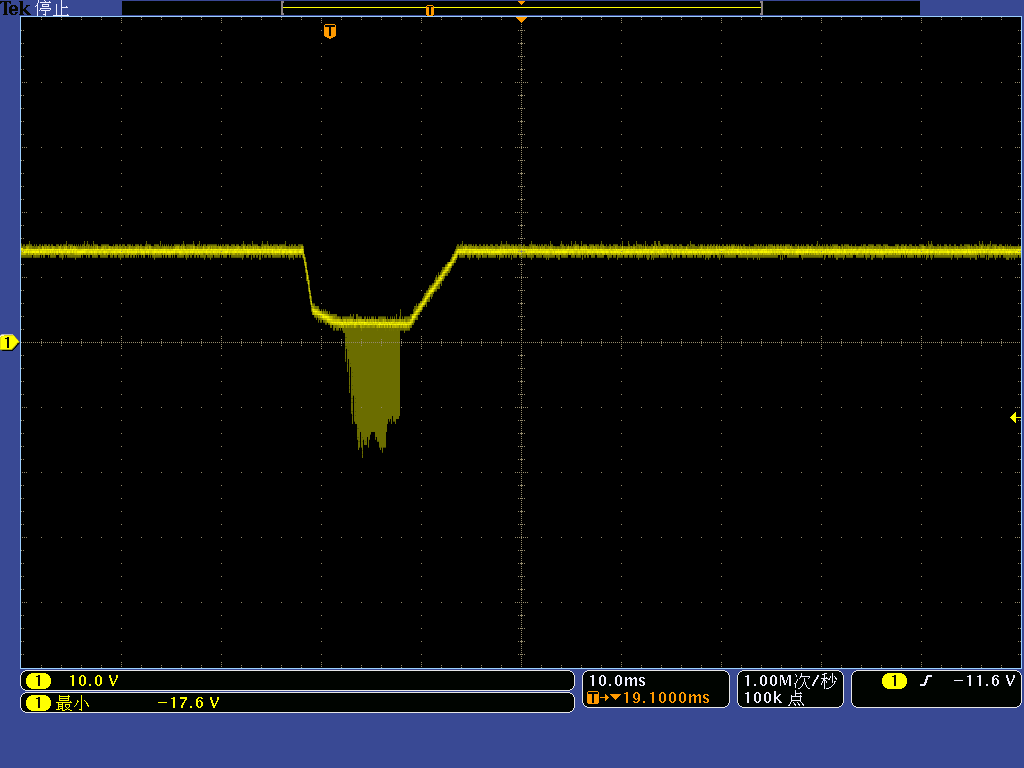Click the -11.6 V trigger level readout

point(984,681)
